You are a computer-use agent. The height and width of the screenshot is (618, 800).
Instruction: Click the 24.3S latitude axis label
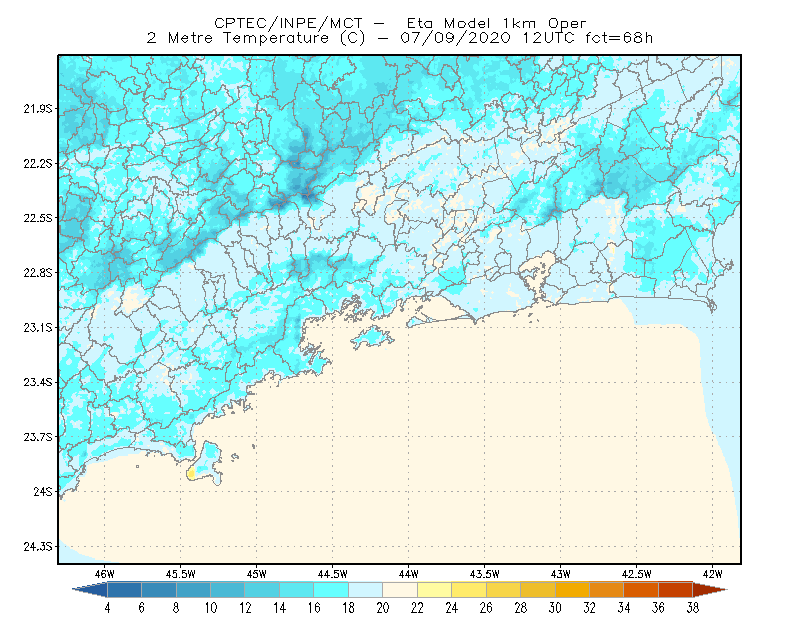click(38, 547)
